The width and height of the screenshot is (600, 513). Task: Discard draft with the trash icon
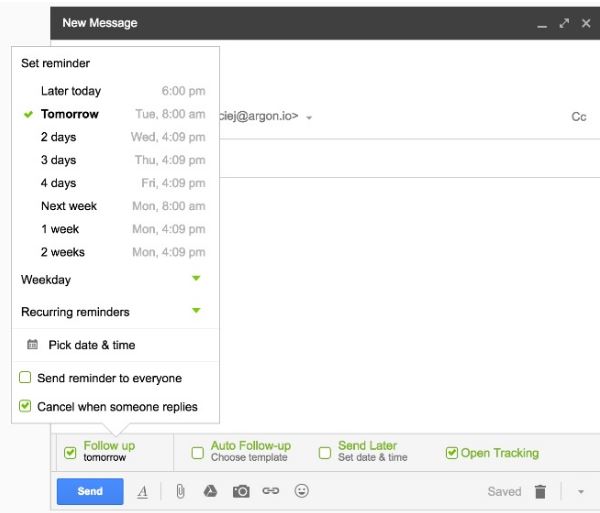point(540,491)
